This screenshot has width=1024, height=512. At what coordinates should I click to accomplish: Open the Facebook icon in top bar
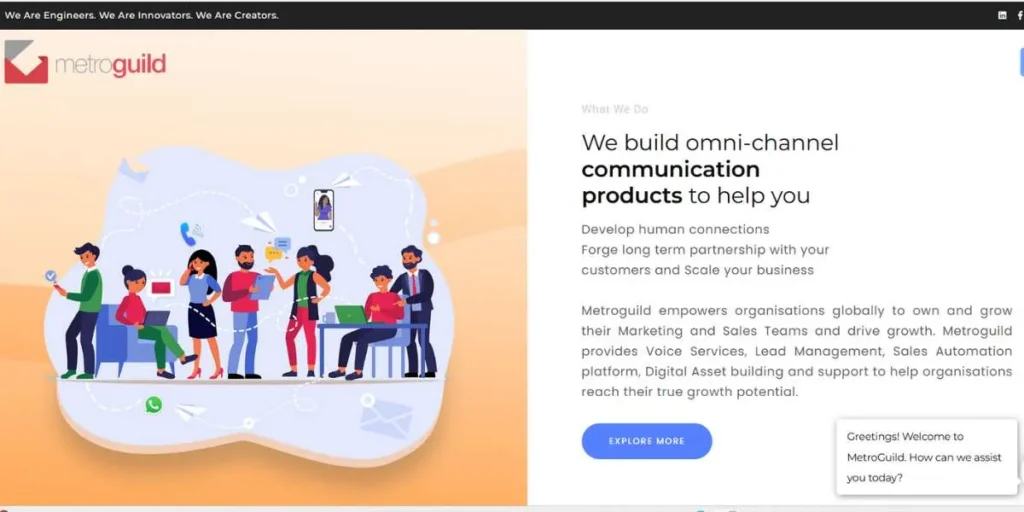(x=1020, y=16)
